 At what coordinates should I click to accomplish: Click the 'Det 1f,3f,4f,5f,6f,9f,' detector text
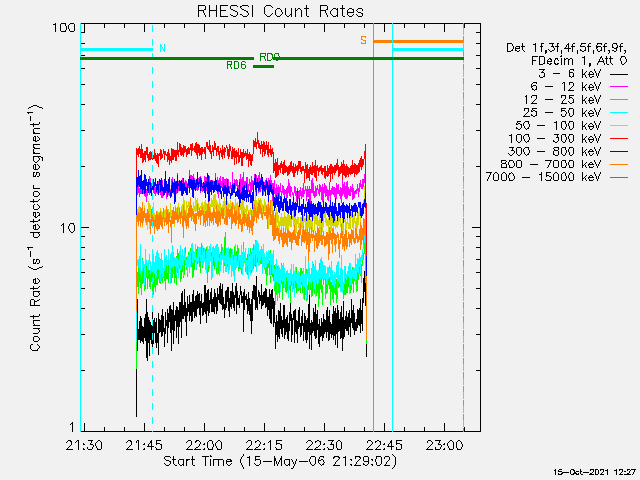567,48
